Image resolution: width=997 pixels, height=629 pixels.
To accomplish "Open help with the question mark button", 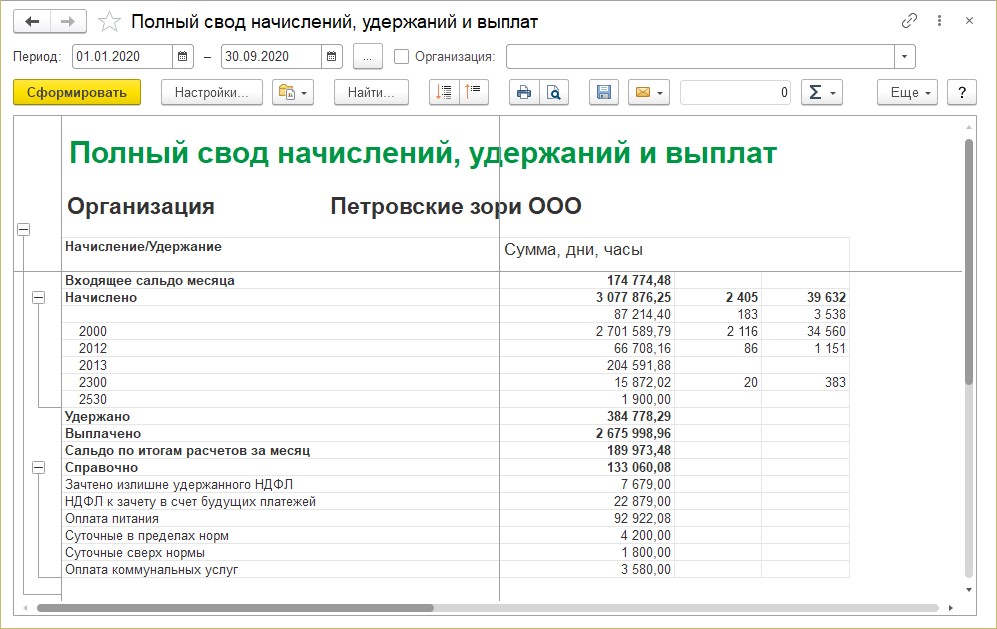I will click(x=962, y=92).
